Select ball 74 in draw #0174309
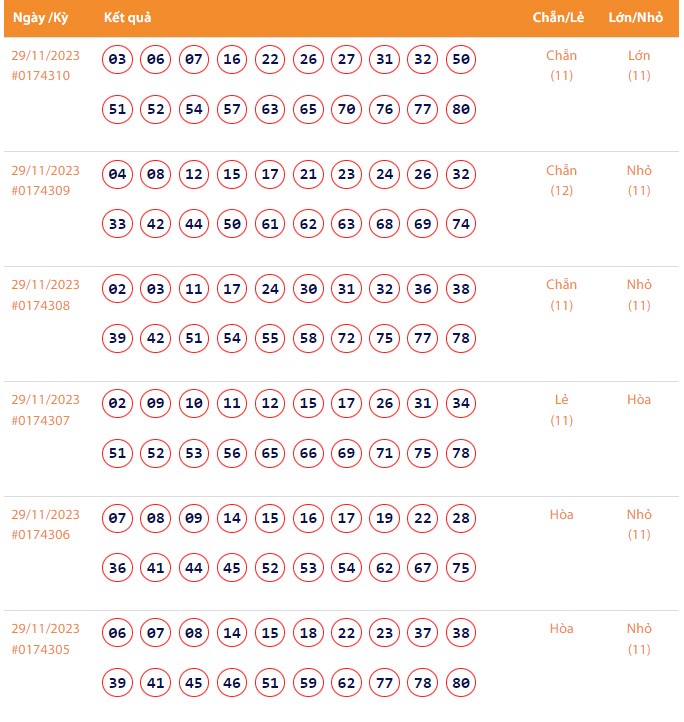The width and height of the screenshot is (684, 722). (x=460, y=224)
